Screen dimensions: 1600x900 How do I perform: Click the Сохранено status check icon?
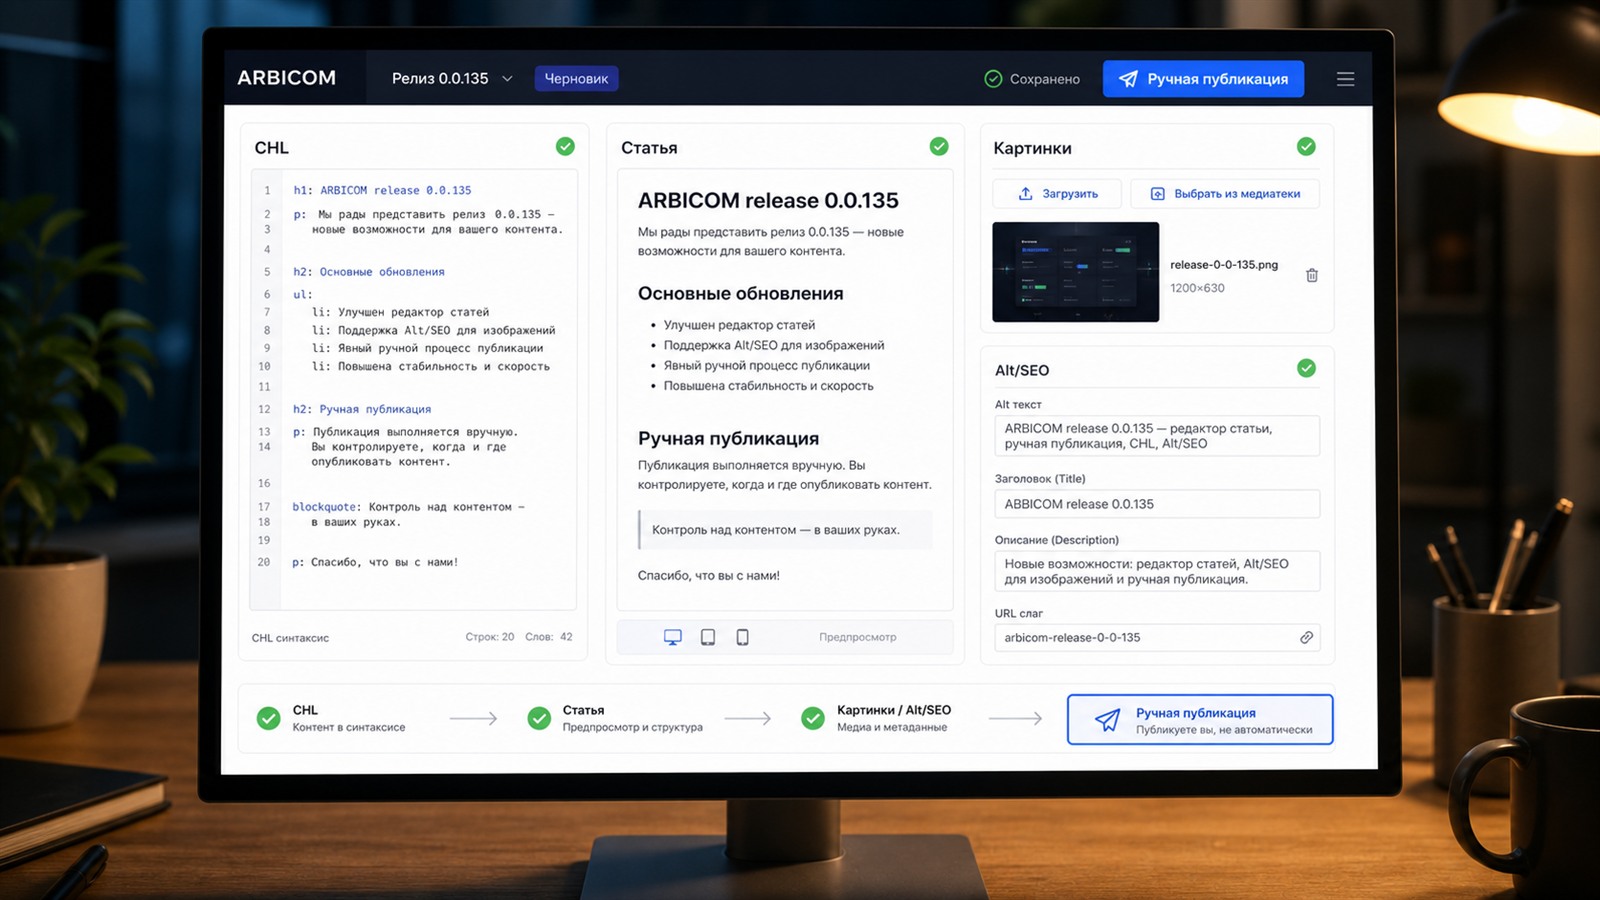(993, 79)
